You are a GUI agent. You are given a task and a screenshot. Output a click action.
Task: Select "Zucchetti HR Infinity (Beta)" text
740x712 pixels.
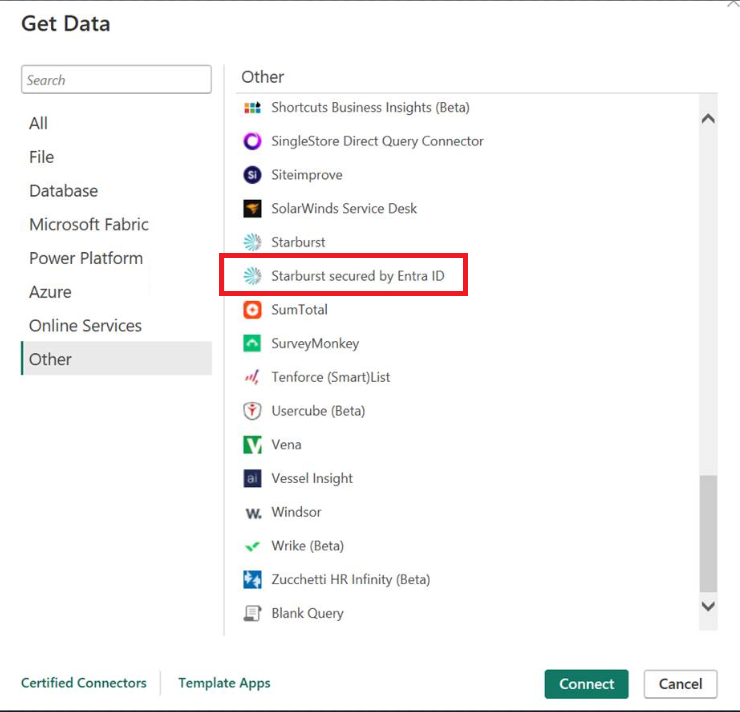click(351, 579)
